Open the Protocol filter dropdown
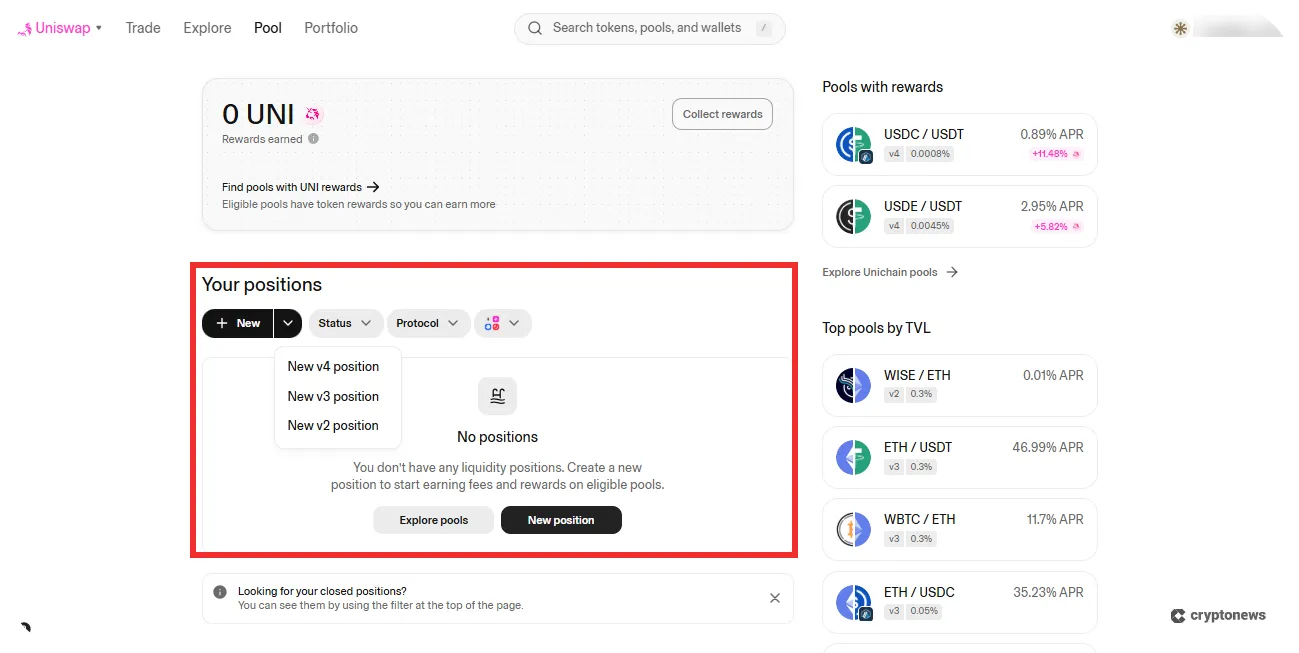1299x653 pixels. pos(428,322)
